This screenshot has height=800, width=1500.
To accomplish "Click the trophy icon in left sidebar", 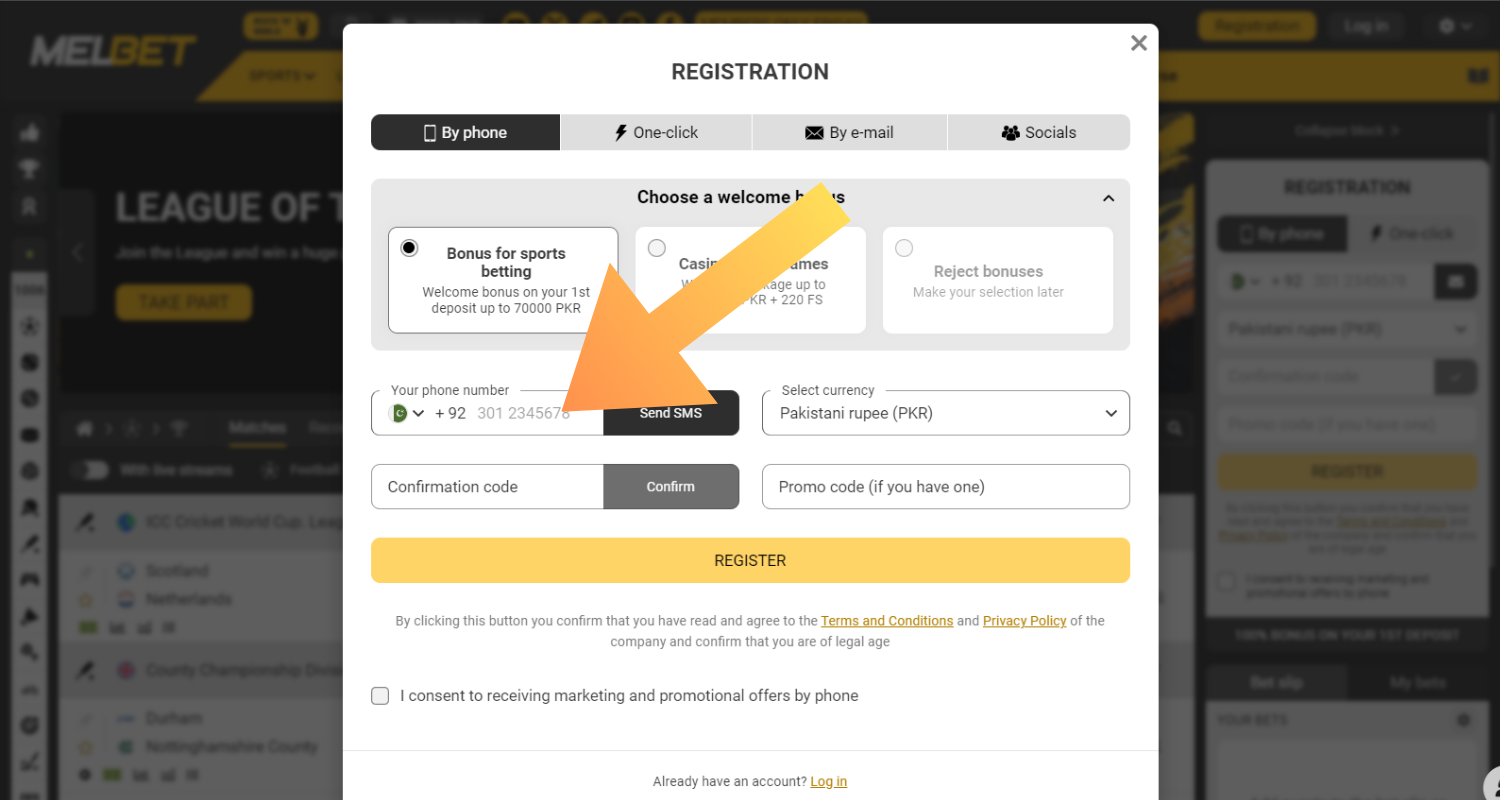I will coord(29,169).
